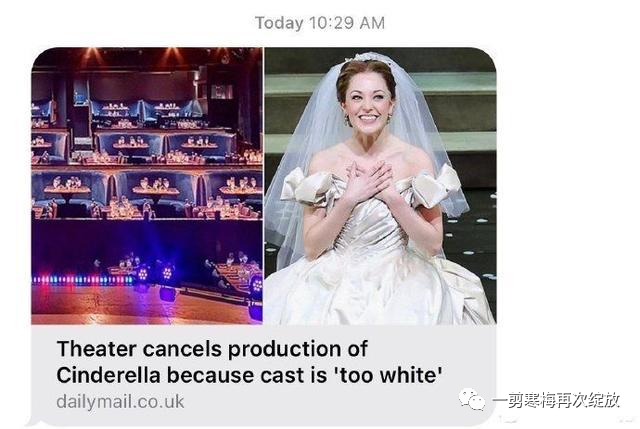Click the tiara on the woman's head
Viewport: 640px width, 429px height.
tap(367, 57)
